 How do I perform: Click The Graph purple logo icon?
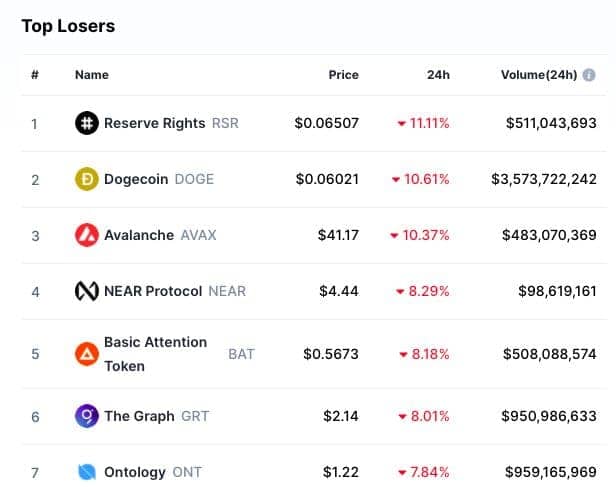[86, 416]
